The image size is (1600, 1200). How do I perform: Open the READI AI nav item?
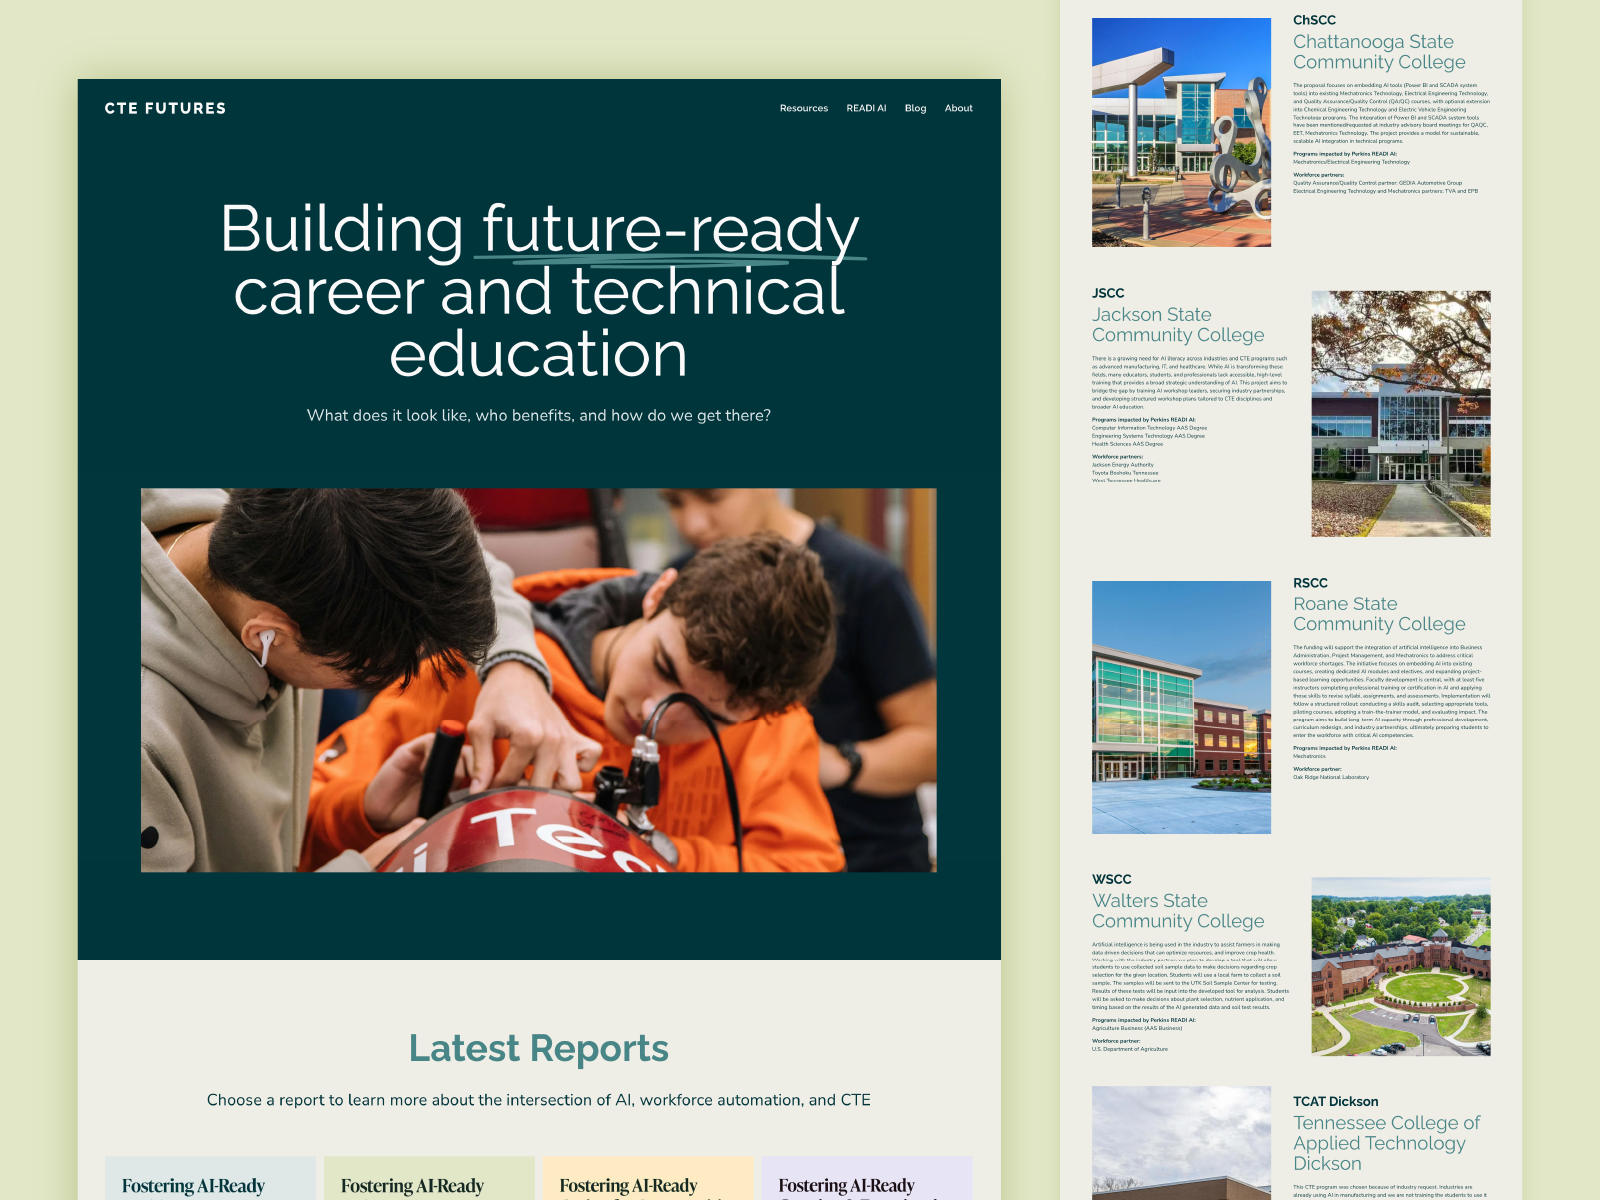(866, 108)
